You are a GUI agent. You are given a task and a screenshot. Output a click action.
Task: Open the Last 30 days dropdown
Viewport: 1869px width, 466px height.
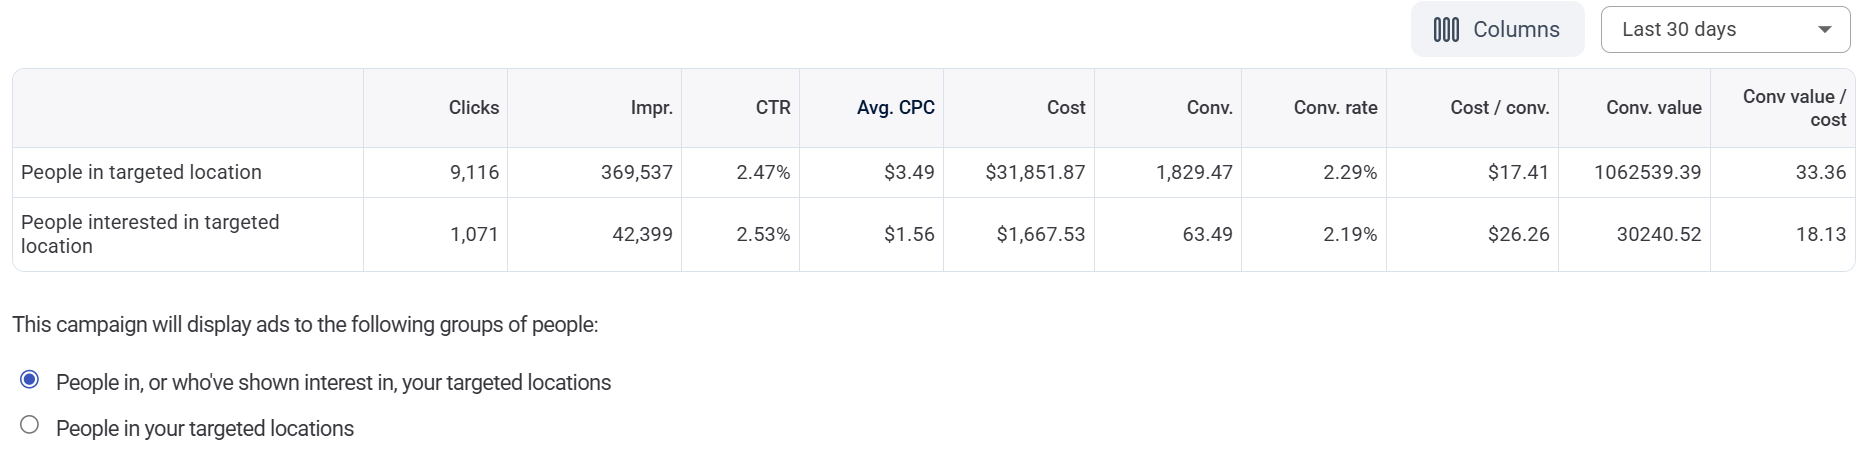pyautogui.click(x=1724, y=30)
